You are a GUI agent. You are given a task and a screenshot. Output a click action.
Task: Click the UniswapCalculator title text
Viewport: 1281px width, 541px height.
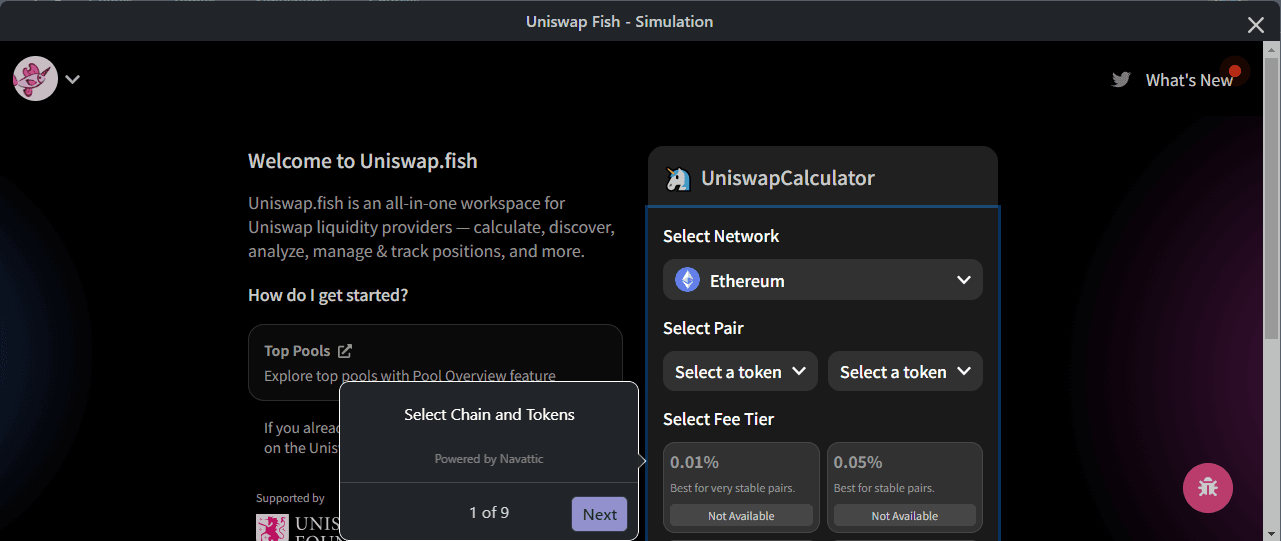tap(788, 178)
